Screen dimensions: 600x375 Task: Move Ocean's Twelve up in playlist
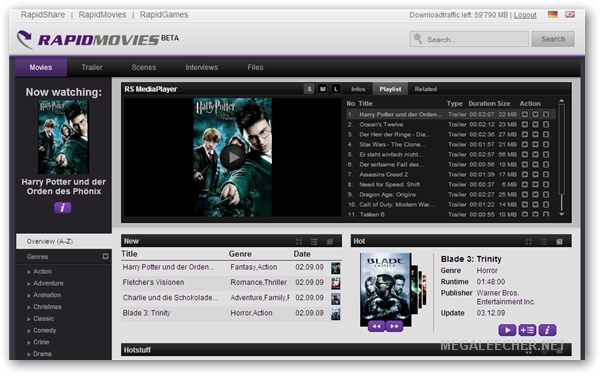525,124
